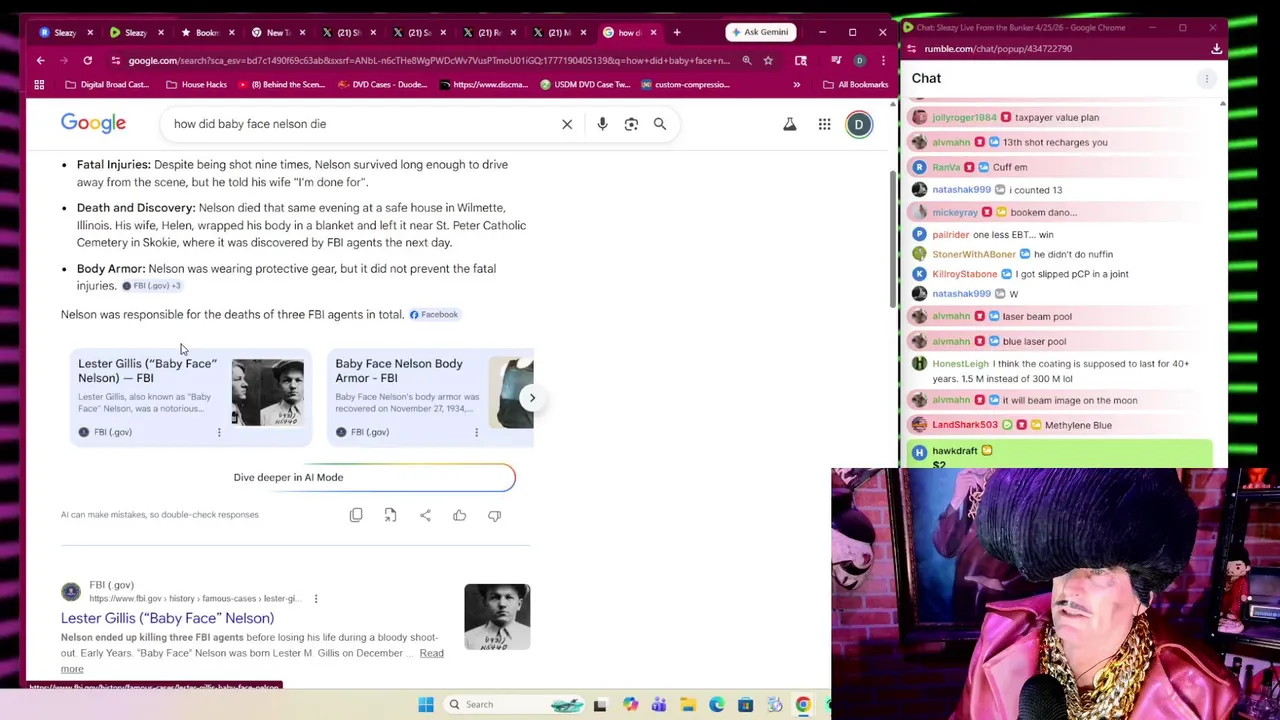This screenshot has width=1280, height=720.
Task: Show next source cards with arrow
Action: (x=532, y=398)
